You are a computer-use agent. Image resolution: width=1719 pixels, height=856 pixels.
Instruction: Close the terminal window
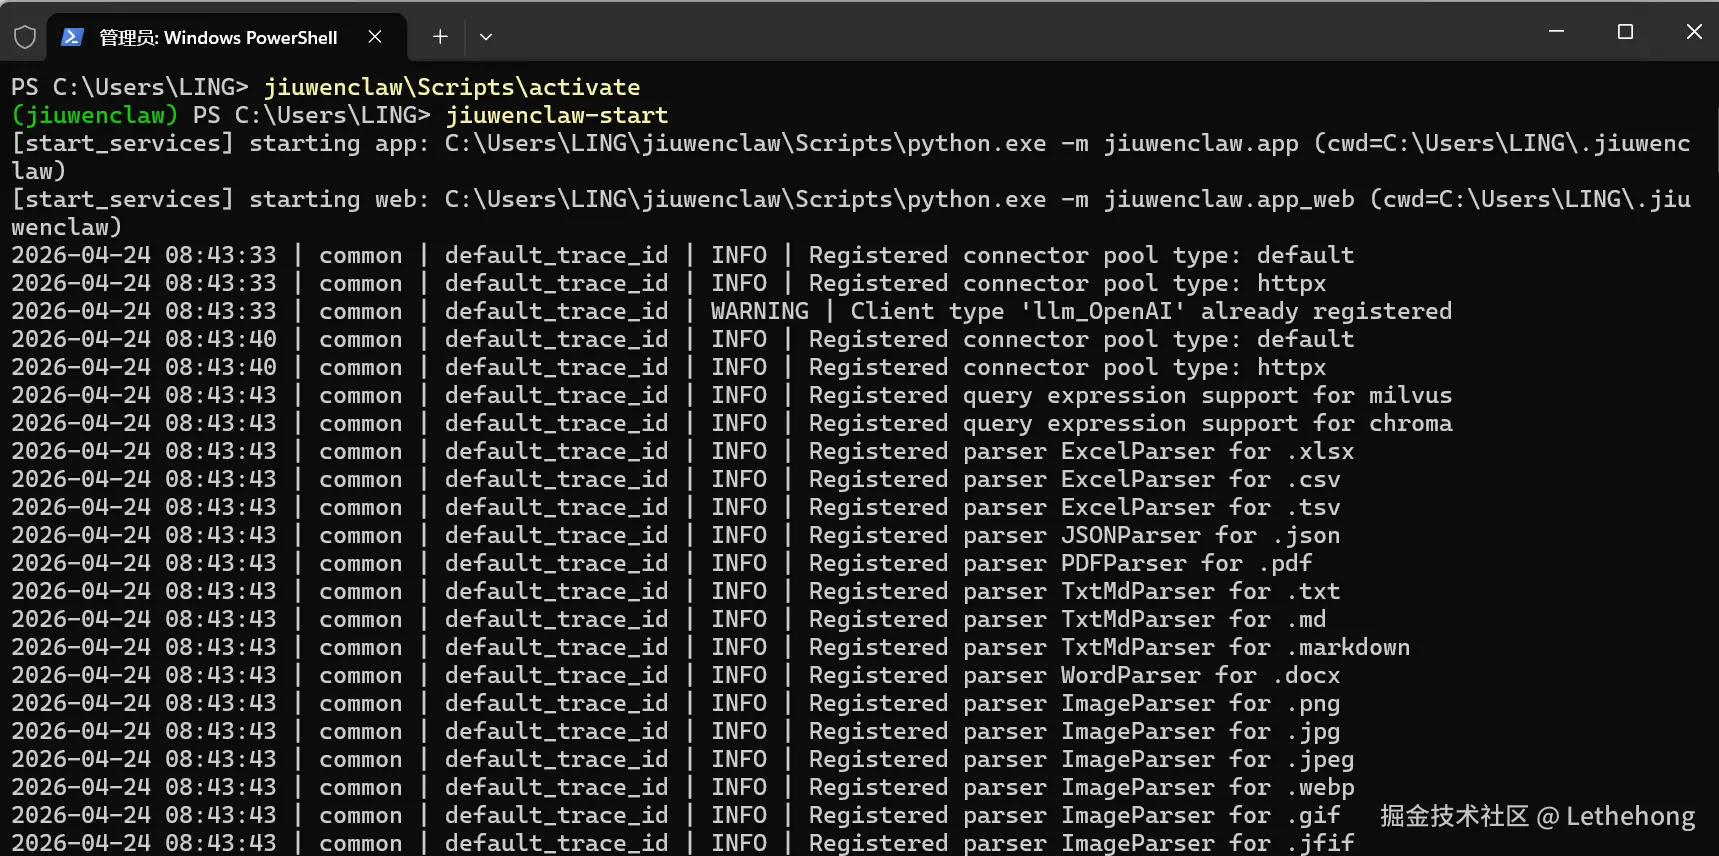(1694, 32)
